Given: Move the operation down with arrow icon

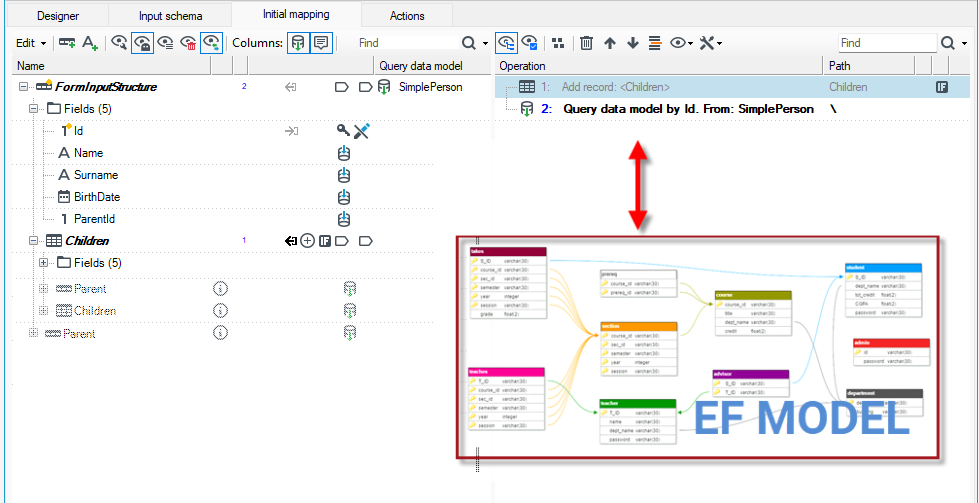Looking at the screenshot, I should 633,43.
